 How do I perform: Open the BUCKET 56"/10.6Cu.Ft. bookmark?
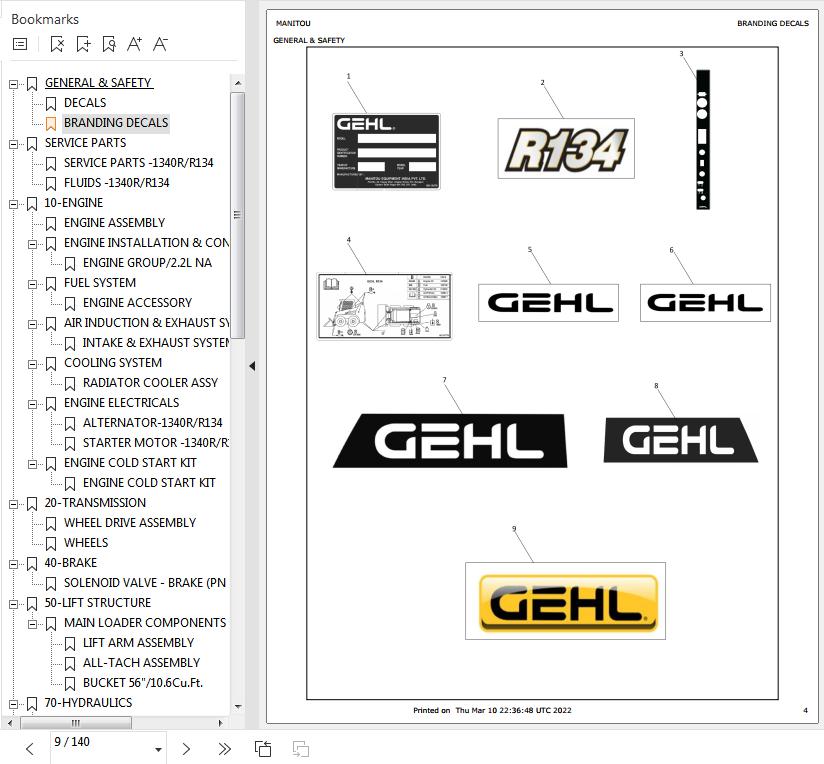tap(142, 683)
